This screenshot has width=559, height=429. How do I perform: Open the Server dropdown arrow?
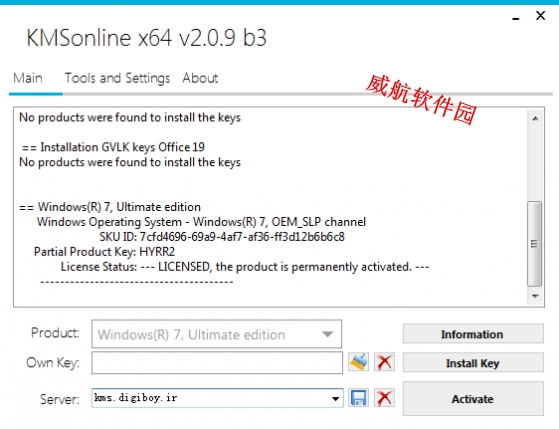[x=335, y=399]
